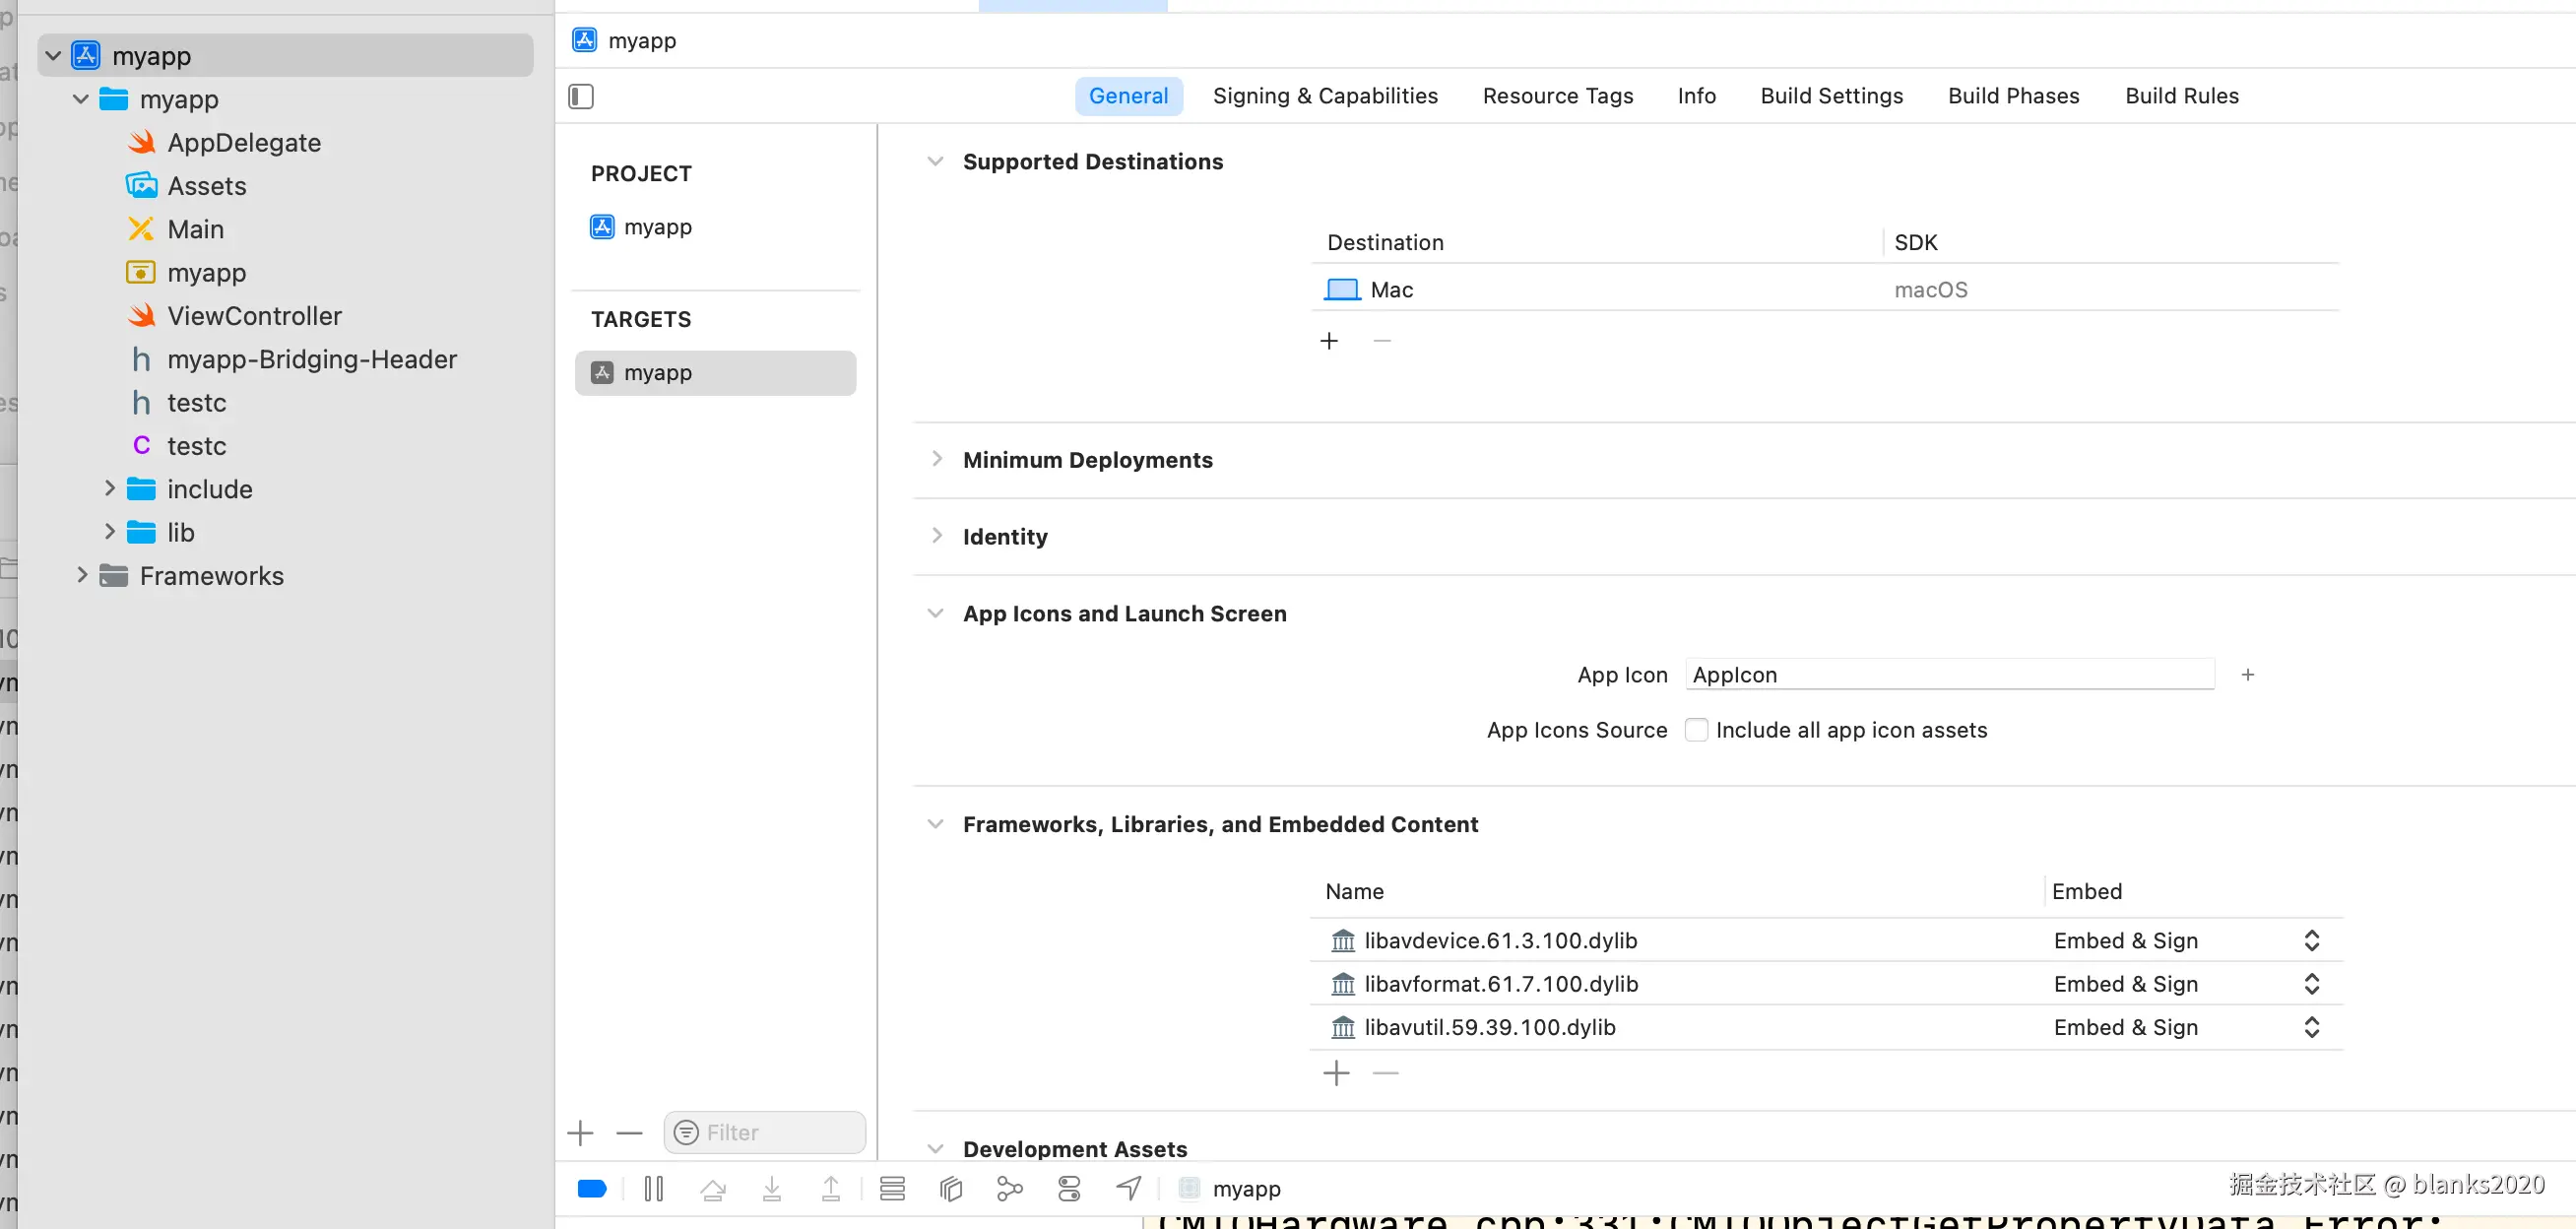2576x1229 pixels.
Task: Add a framework with plus button
Action: click(x=1336, y=1073)
